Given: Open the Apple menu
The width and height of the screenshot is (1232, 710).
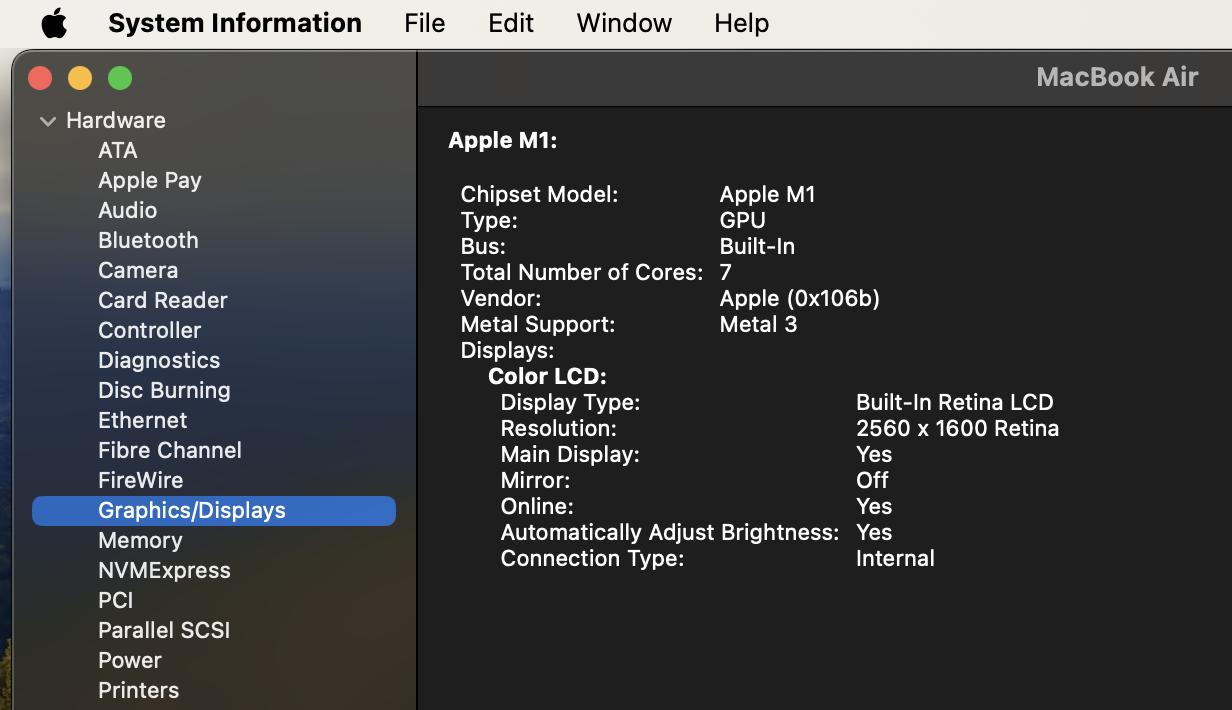Looking at the screenshot, I should pyautogui.click(x=54, y=23).
